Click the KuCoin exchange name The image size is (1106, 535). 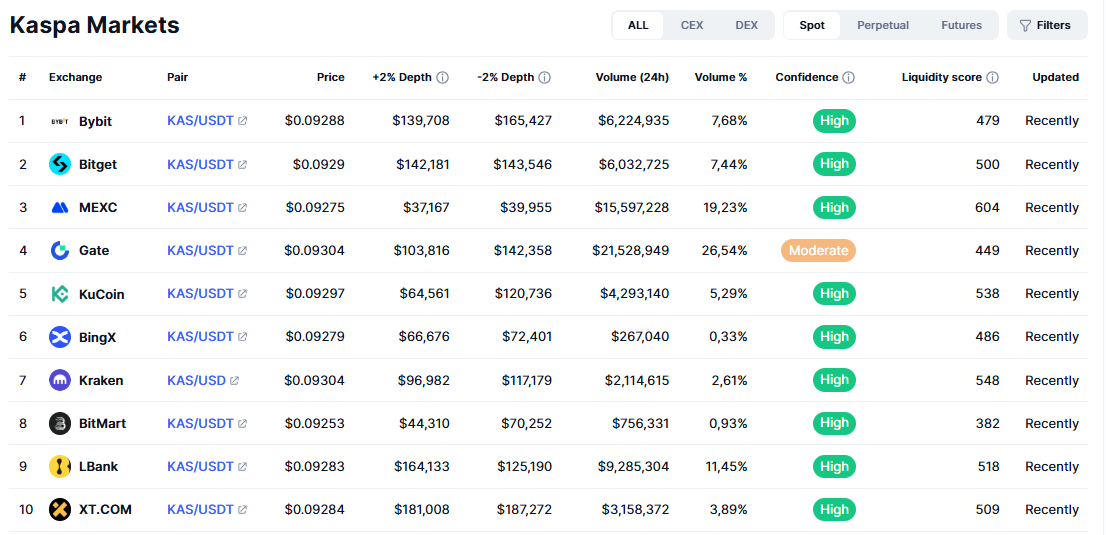click(x=102, y=294)
